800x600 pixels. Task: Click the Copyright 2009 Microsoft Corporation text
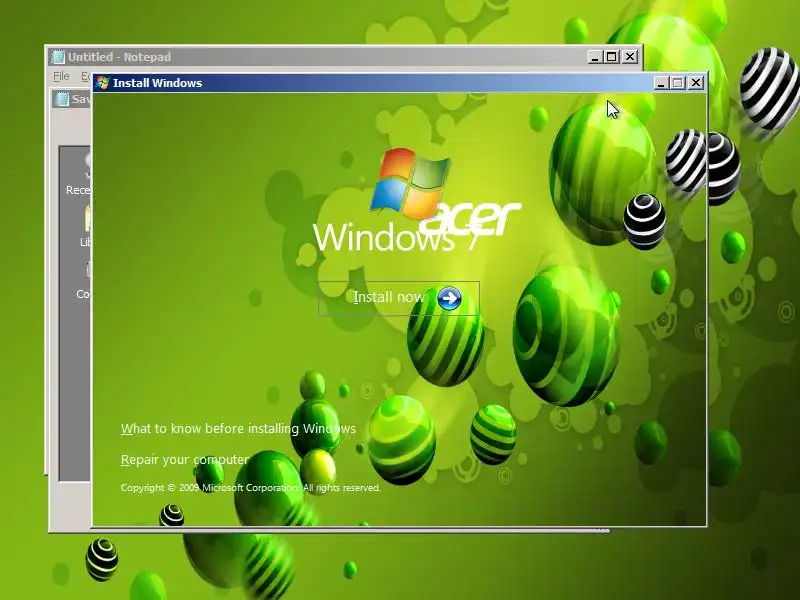(251, 488)
